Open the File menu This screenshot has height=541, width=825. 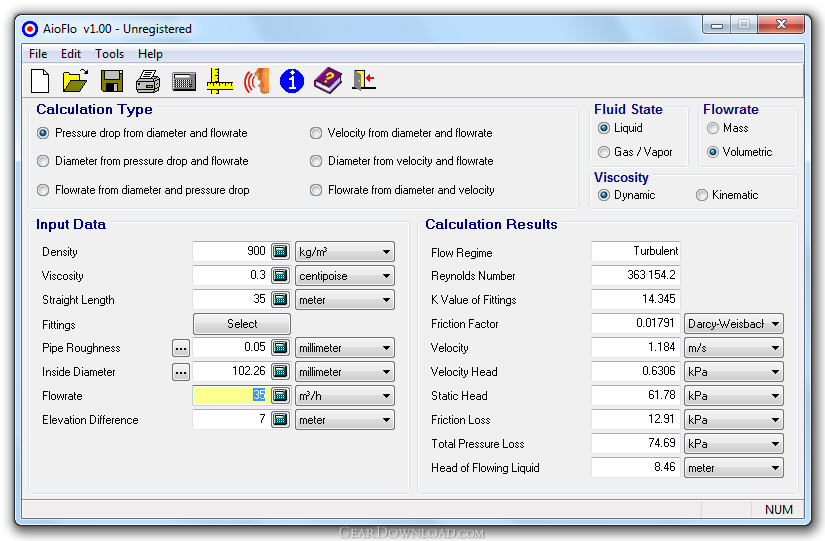(38, 54)
